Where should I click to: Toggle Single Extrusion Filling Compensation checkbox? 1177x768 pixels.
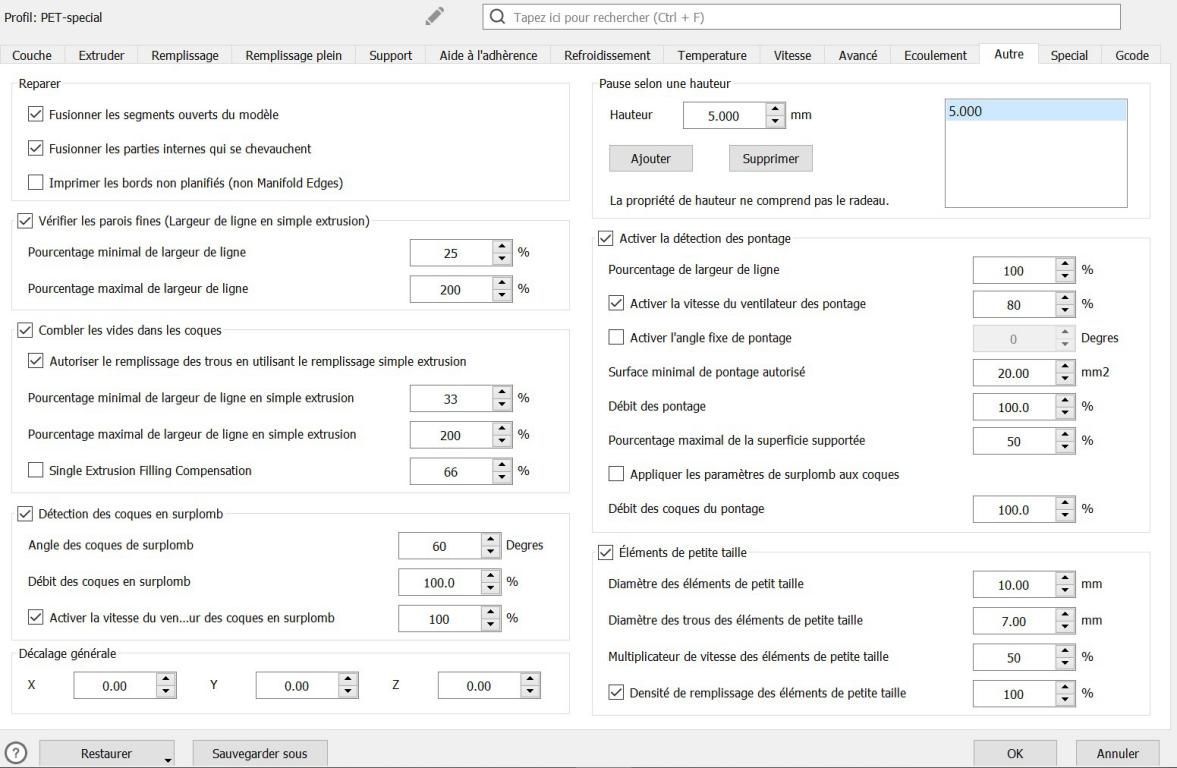pos(35,470)
